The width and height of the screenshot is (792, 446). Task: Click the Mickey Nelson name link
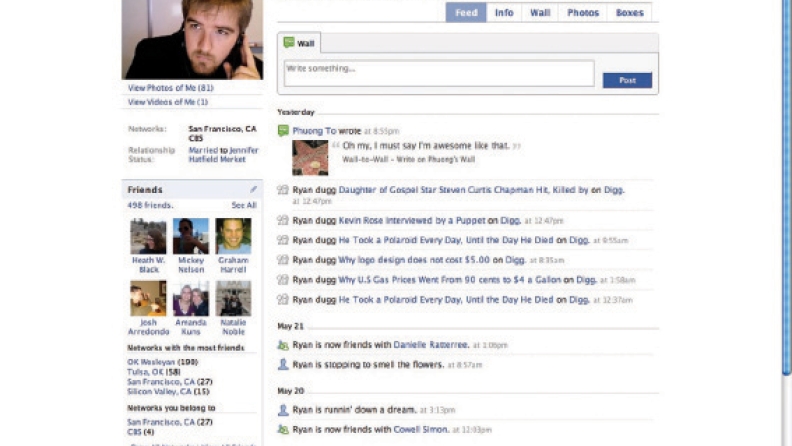(x=191, y=265)
